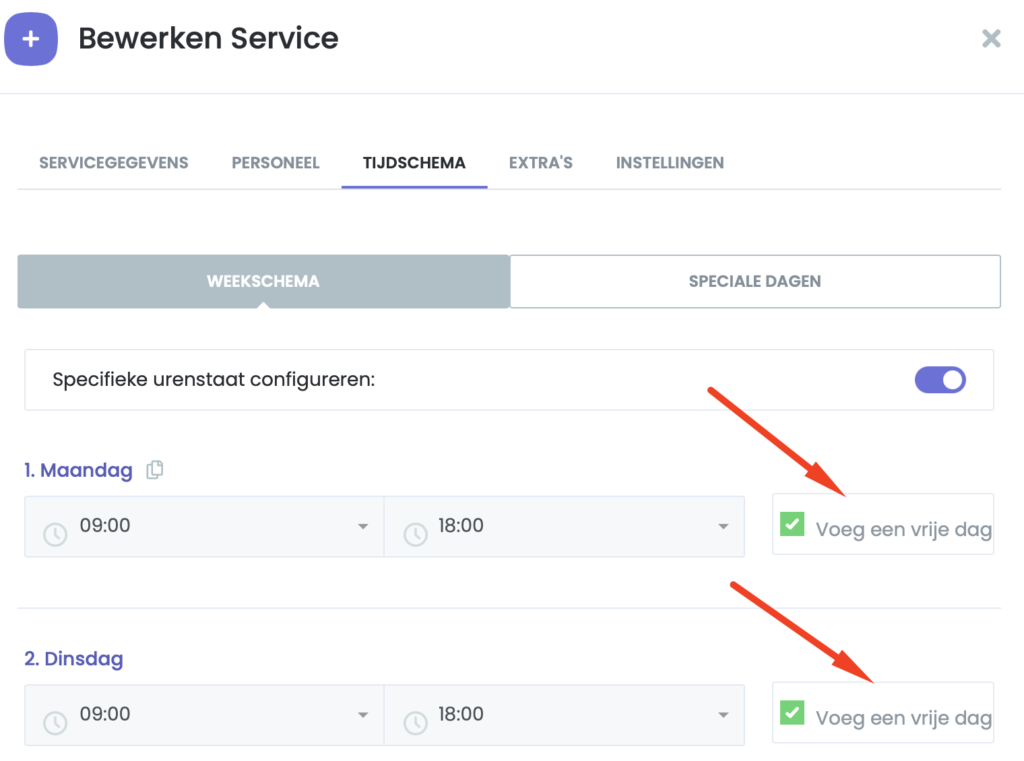Click clock icon in Maandag end time
Image resolution: width=1024 pixels, height=761 pixels.
(x=415, y=535)
